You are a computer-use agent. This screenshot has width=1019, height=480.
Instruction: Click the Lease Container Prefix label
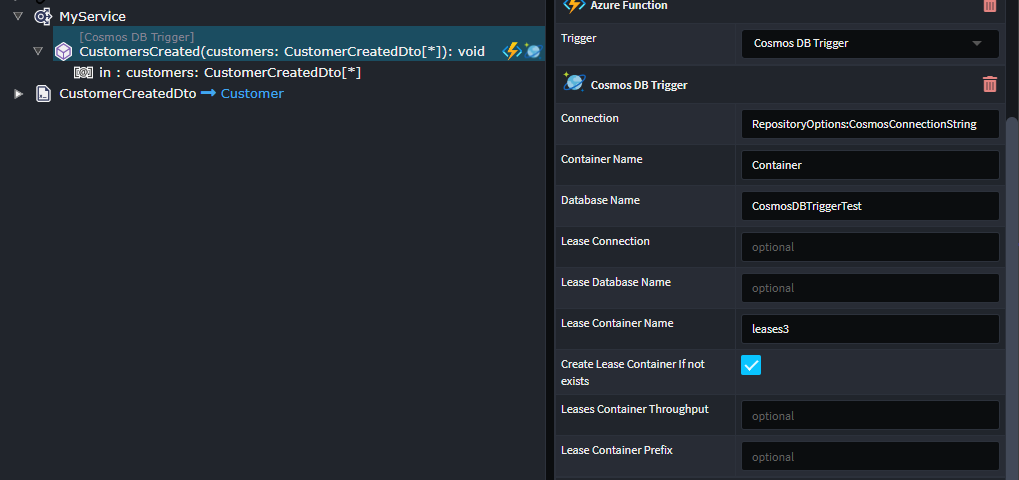tap(616, 450)
